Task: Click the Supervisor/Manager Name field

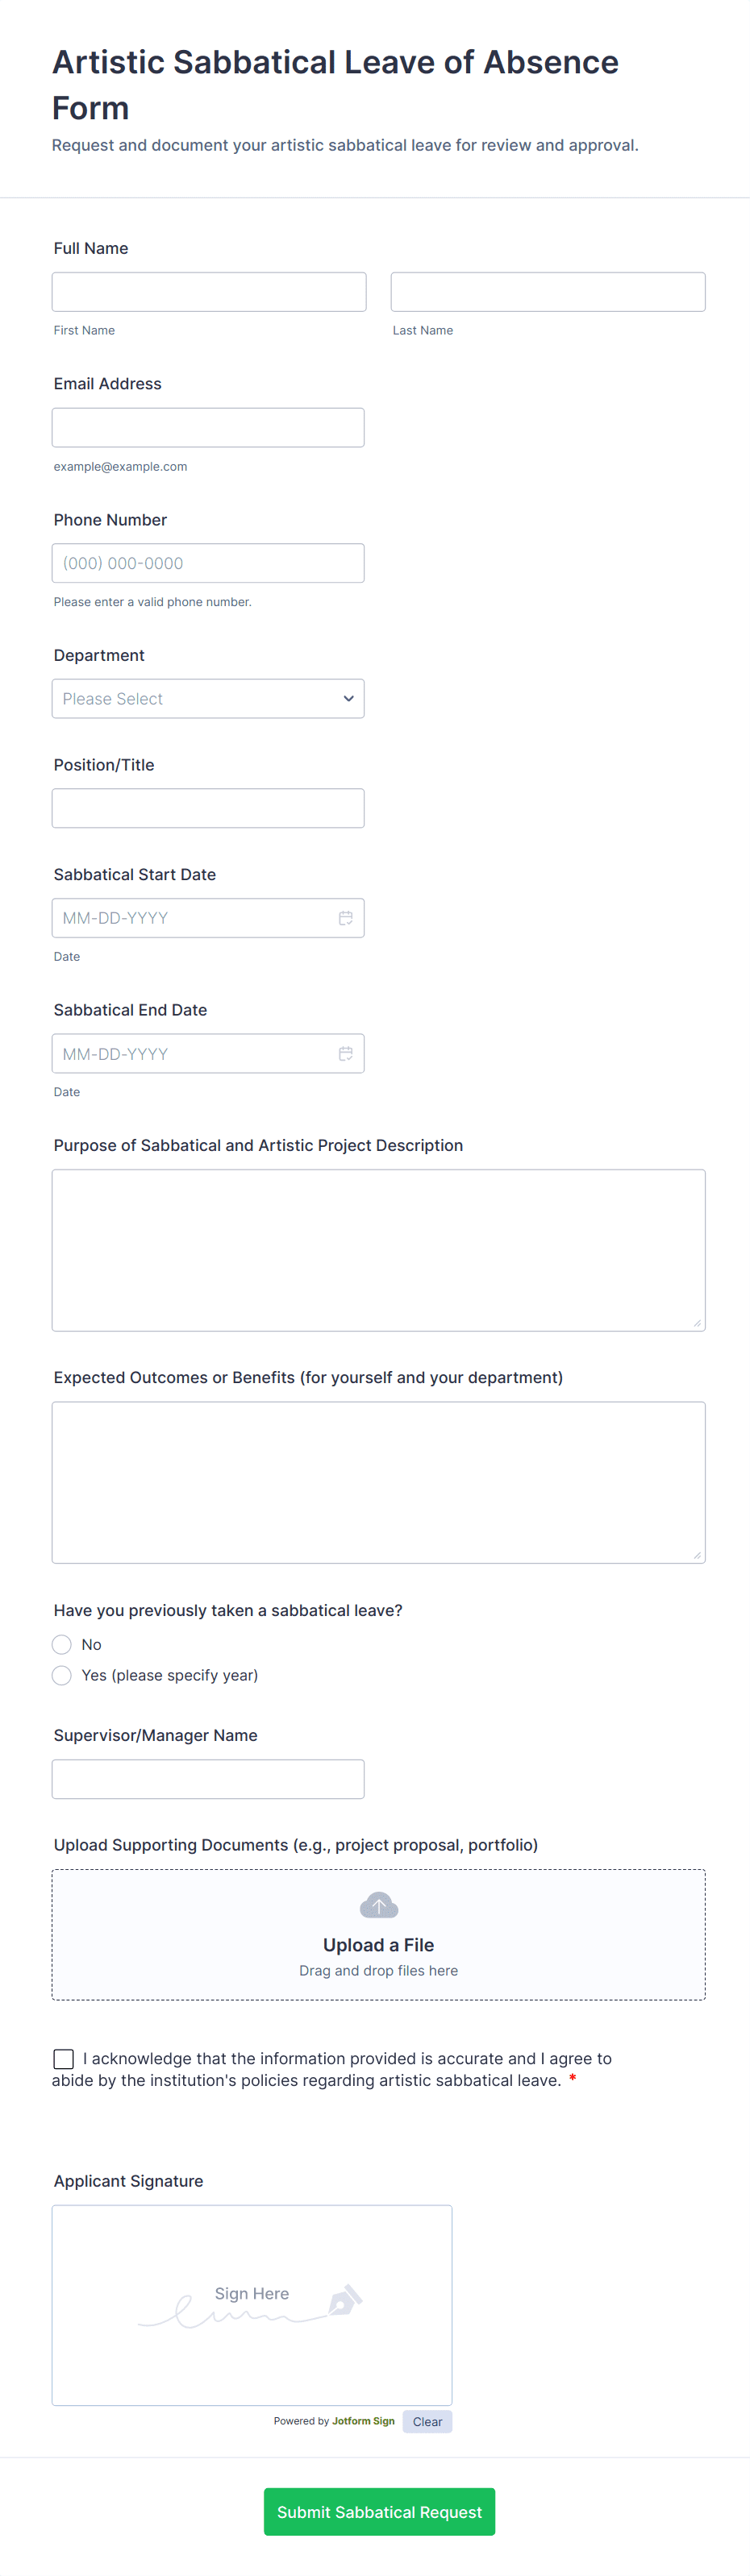Action: 208,1779
